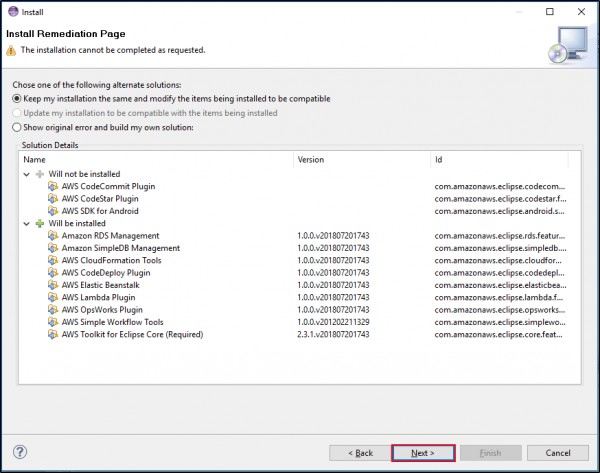
Task: Click the AWS CodeStar Plugin feature icon
Action: click(53, 199)
